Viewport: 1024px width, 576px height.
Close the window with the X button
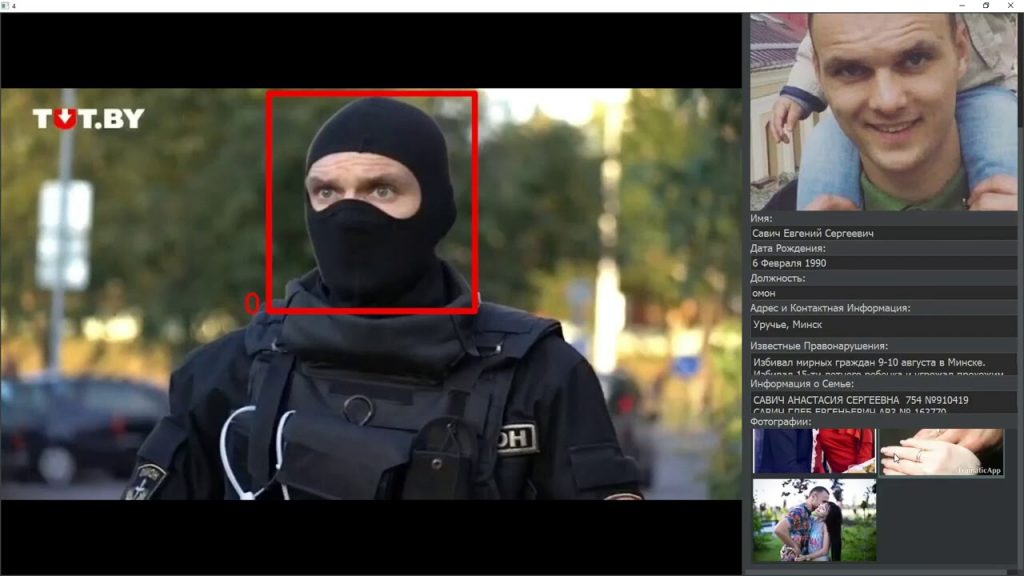[1012, 5]
